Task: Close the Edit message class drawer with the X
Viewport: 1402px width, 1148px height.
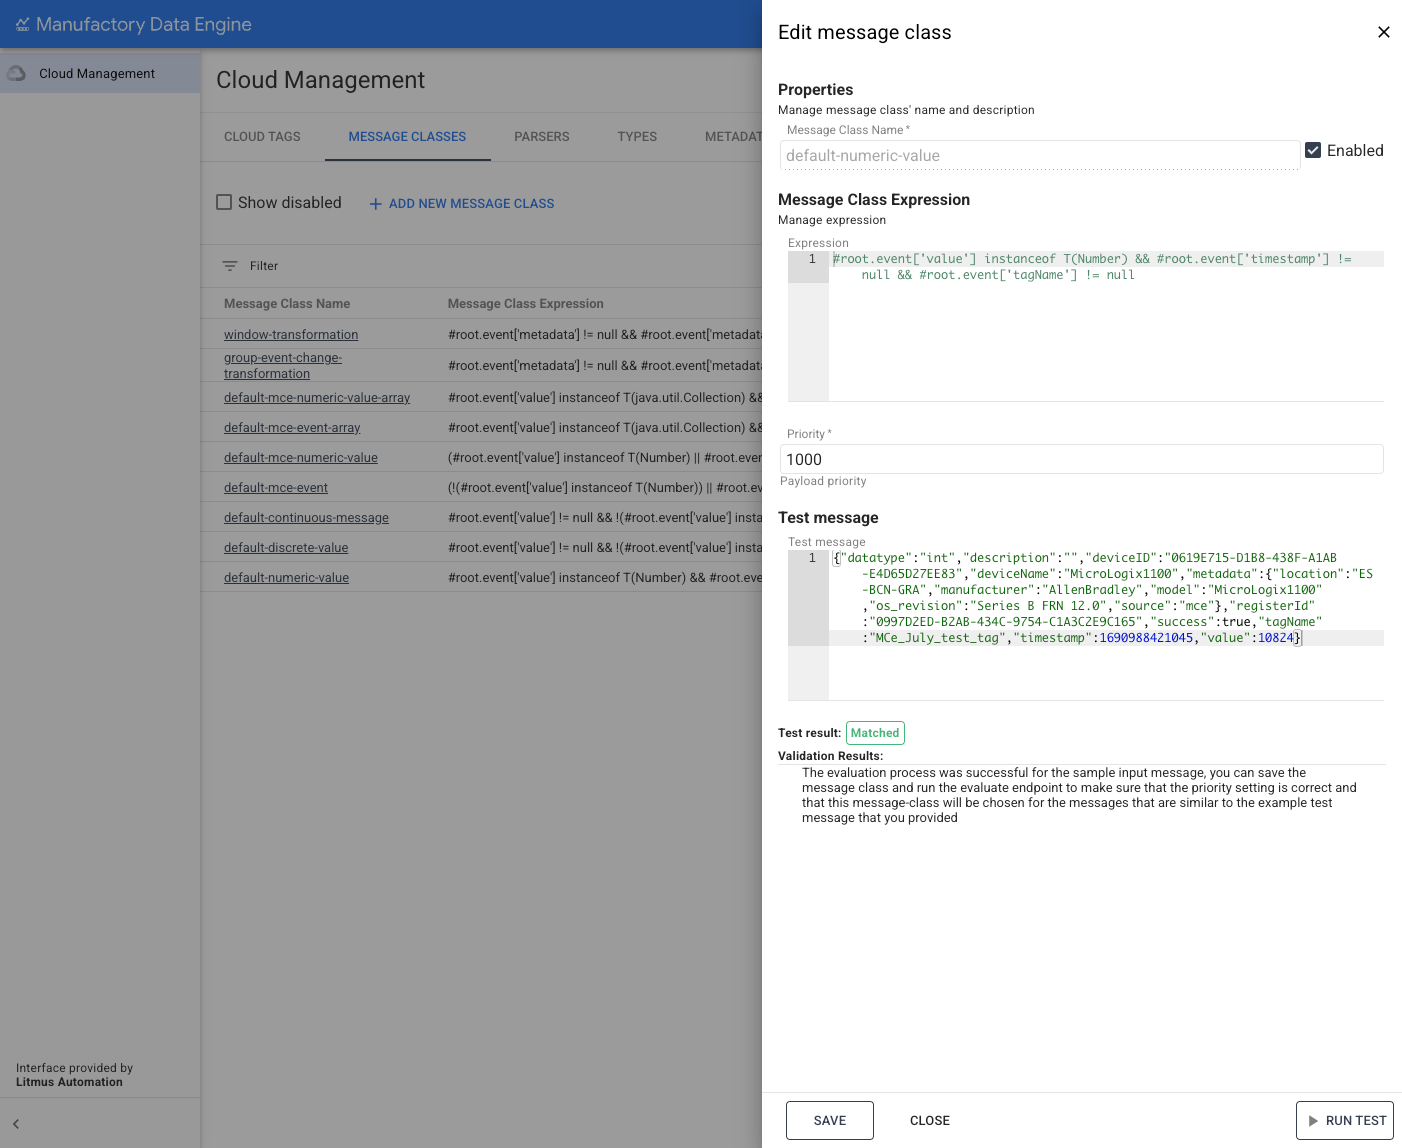Action: click(1384, 31)
